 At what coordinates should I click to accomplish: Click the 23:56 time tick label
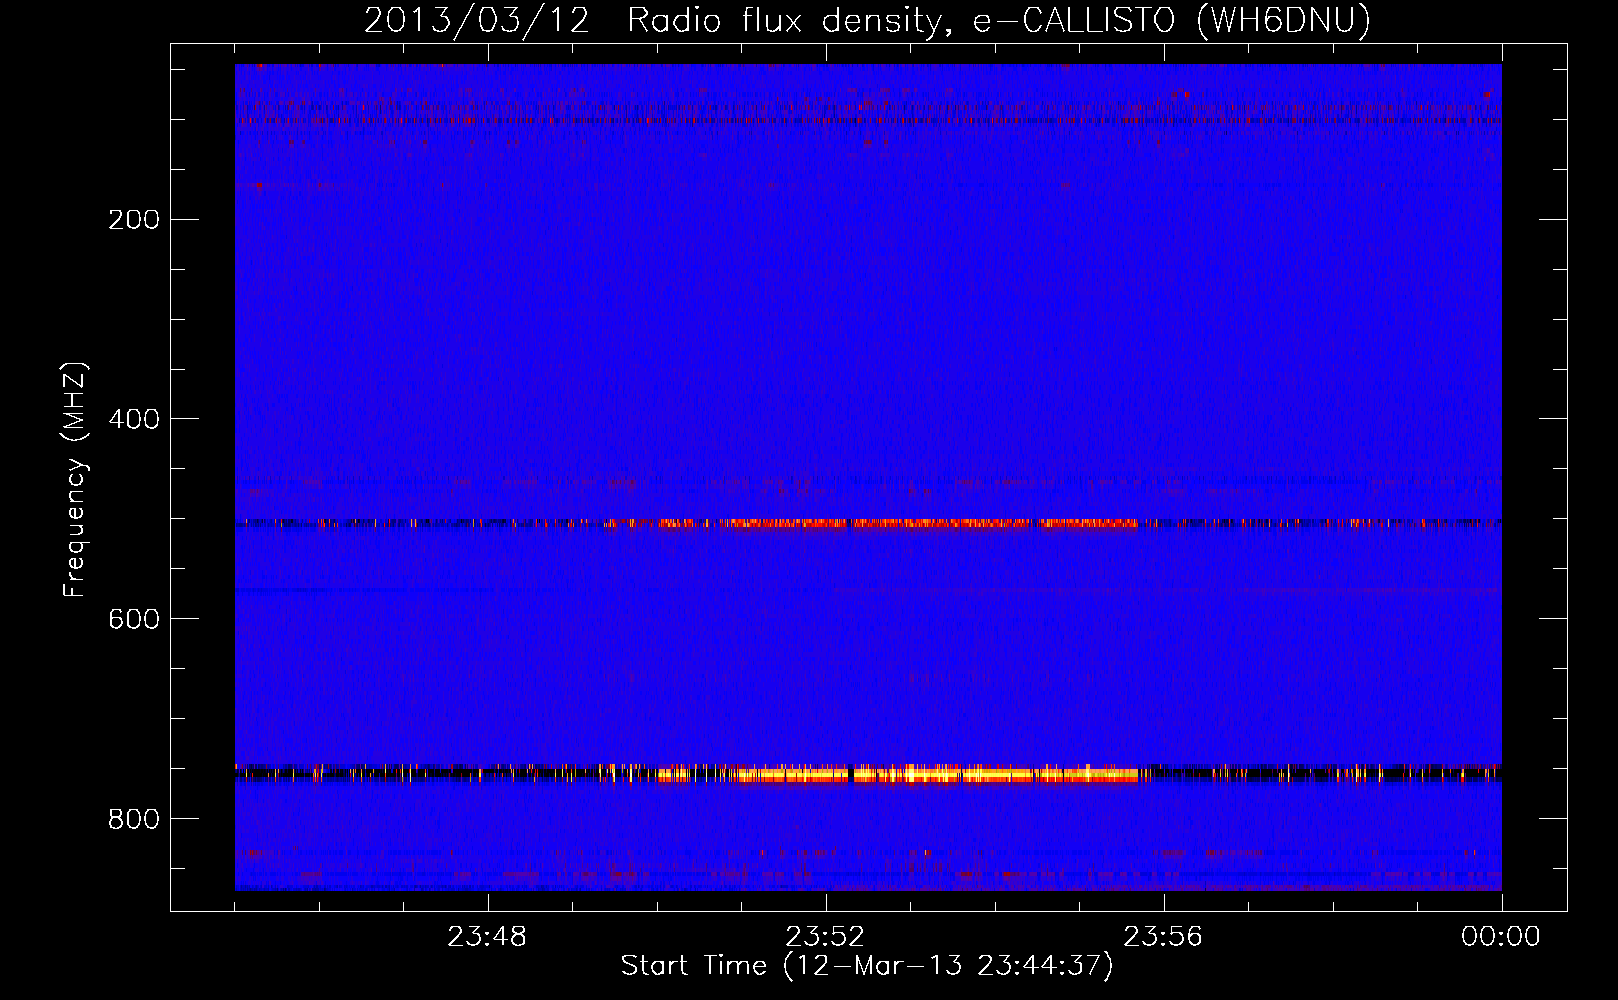coord(1163,937)
